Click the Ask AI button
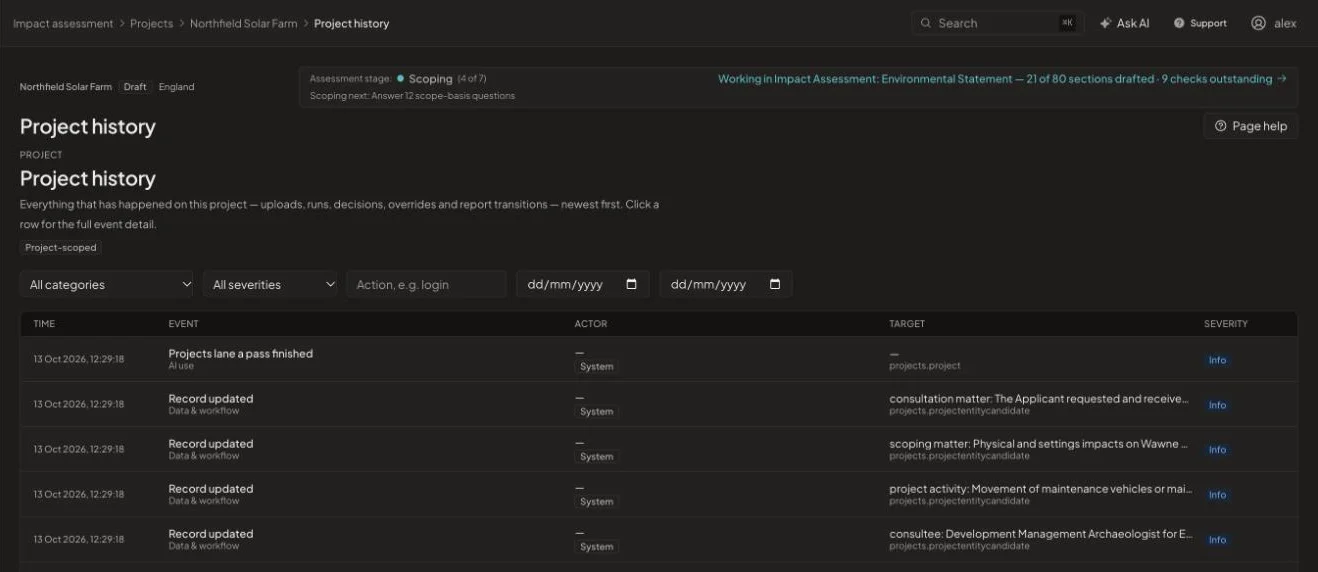The image size is (1318, 572). (x=1124, y=23)
